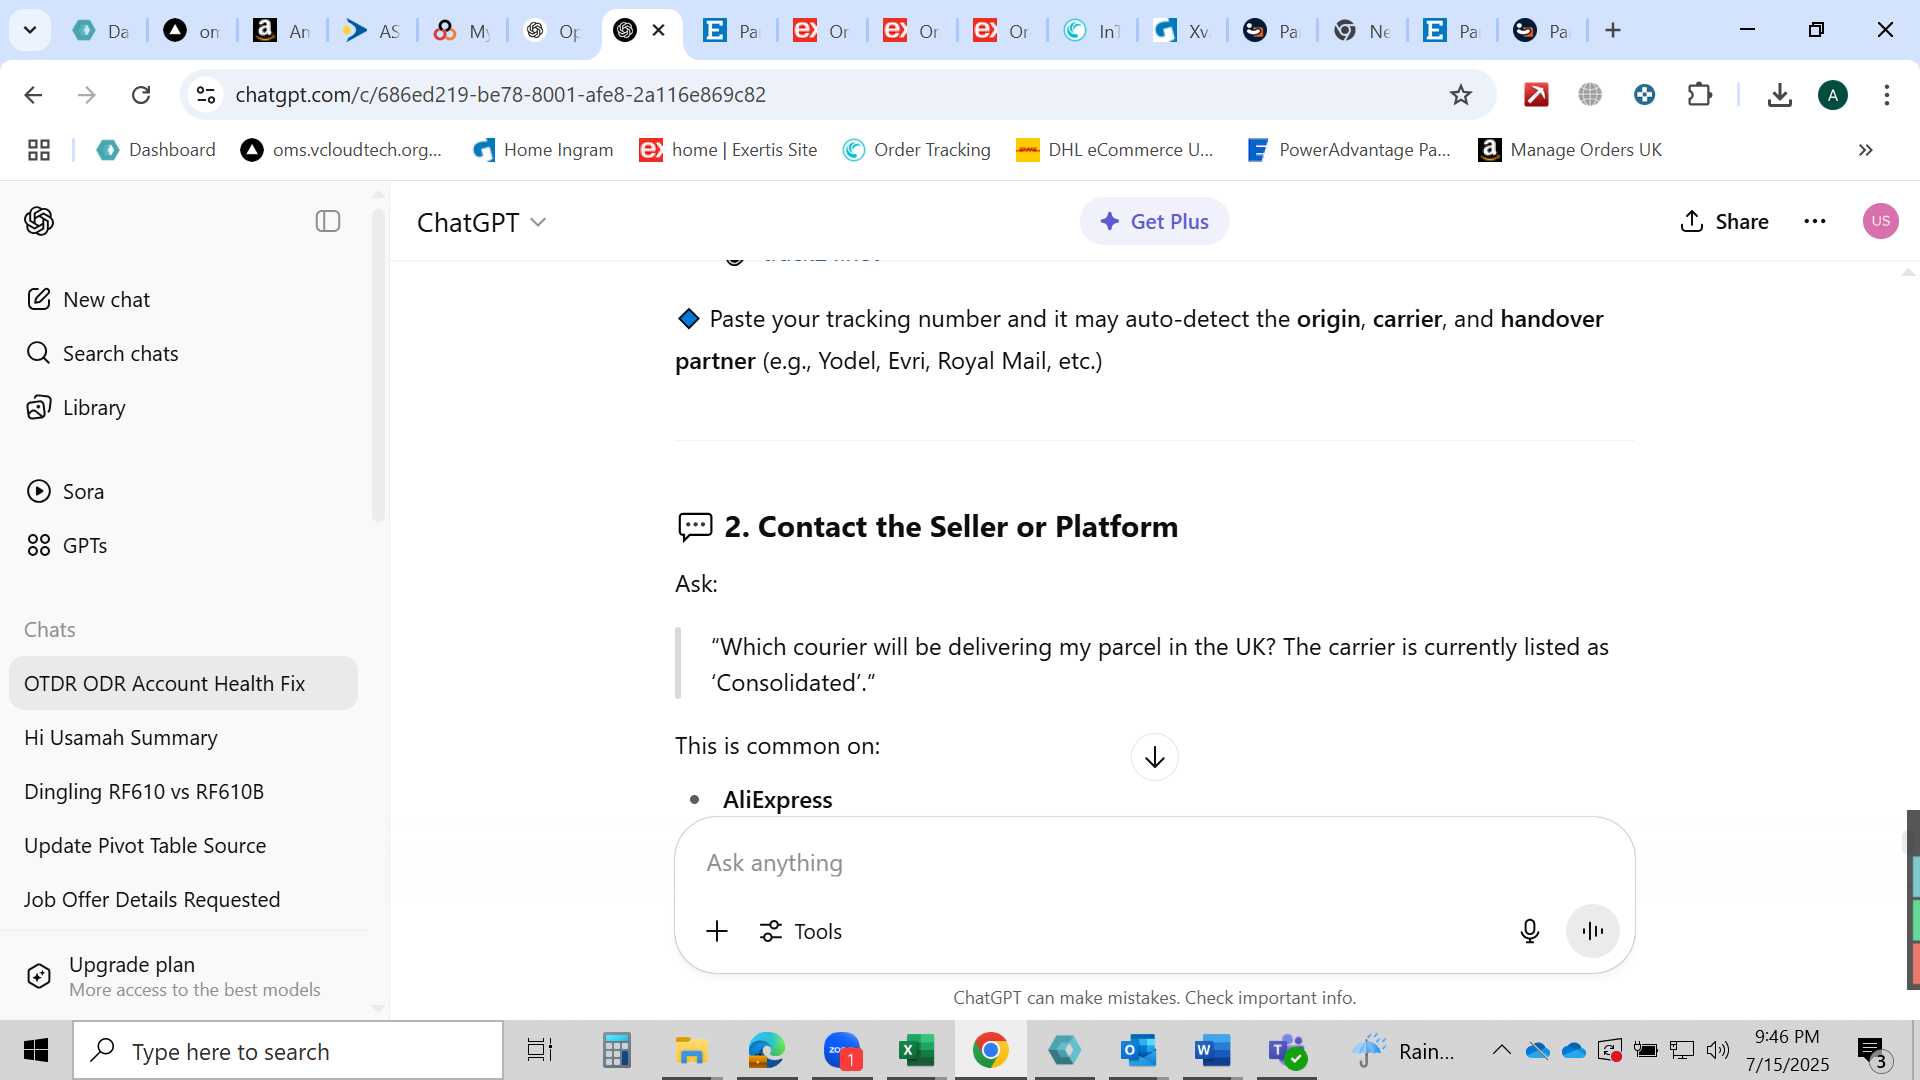Image resolution: width=1920 pixels, height=1080 pixels.
Task: Open a new browser tab
Action: pos(1613,30)
